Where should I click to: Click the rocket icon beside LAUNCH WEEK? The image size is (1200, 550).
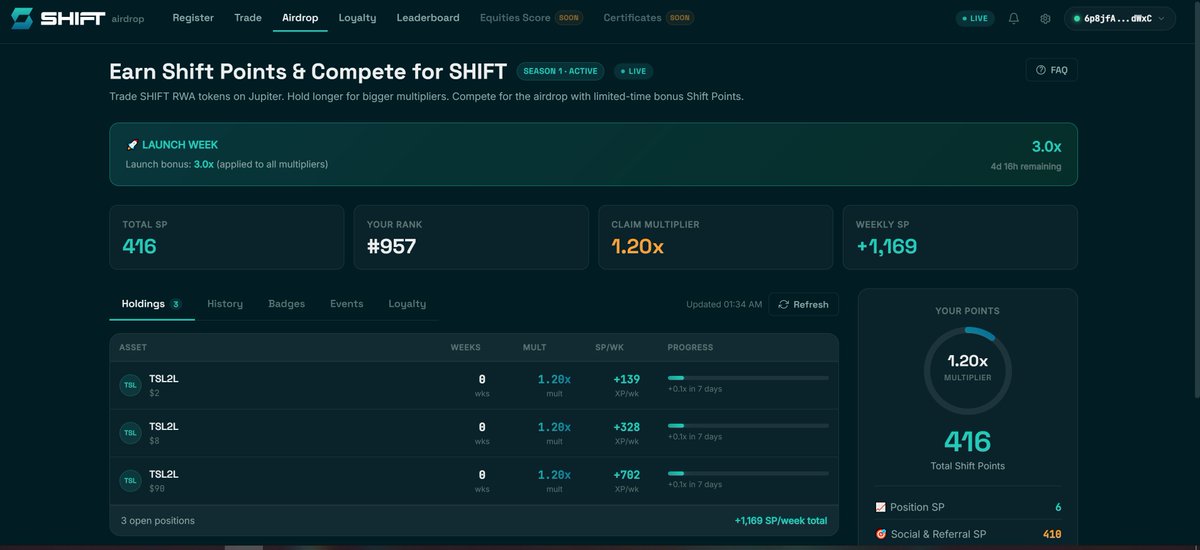pyautogui.click(x=132, y=145)
